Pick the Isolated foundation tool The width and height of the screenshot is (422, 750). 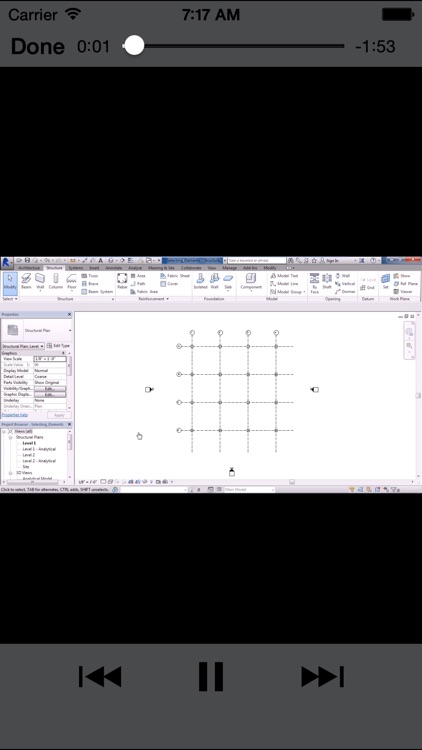click(200, 282)
